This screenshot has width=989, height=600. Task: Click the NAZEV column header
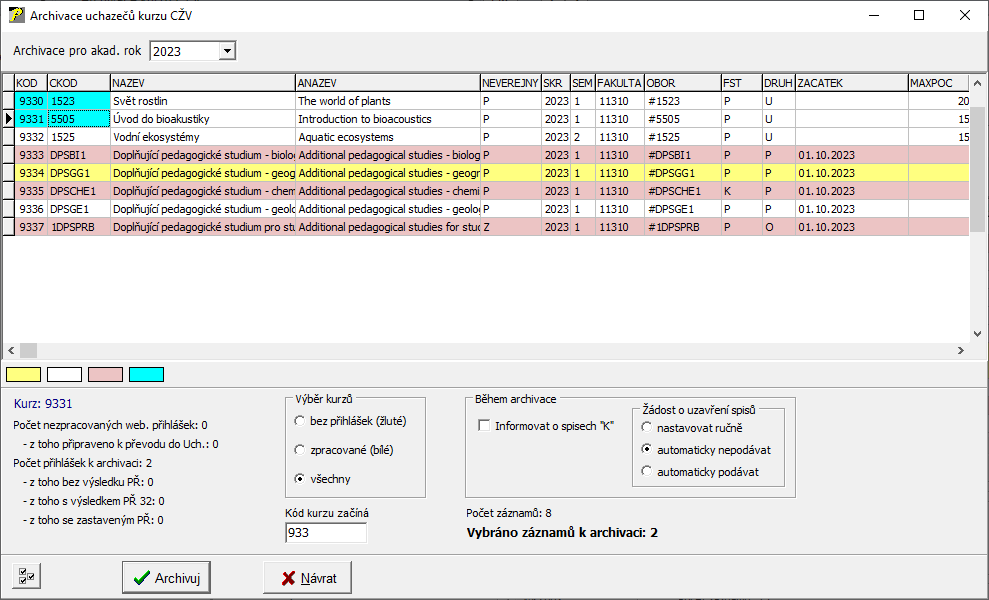tap(202, 83)
